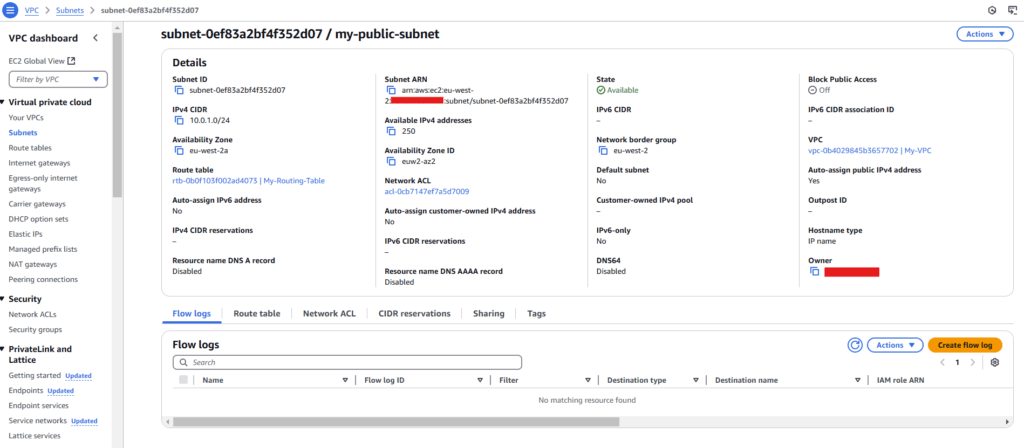Collapse the VPC dashboard sidebar
Screen dimensions: 1024x448
[95, 38]
